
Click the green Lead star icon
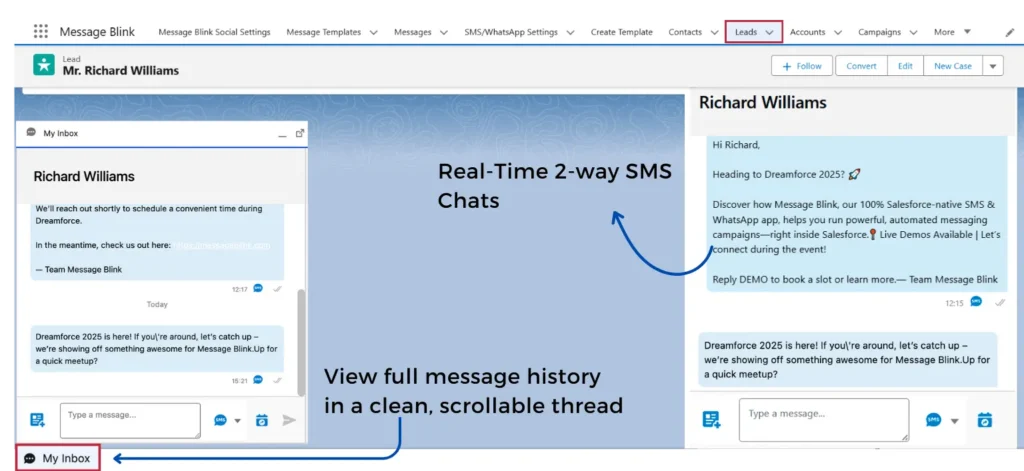tap(44, 65)
